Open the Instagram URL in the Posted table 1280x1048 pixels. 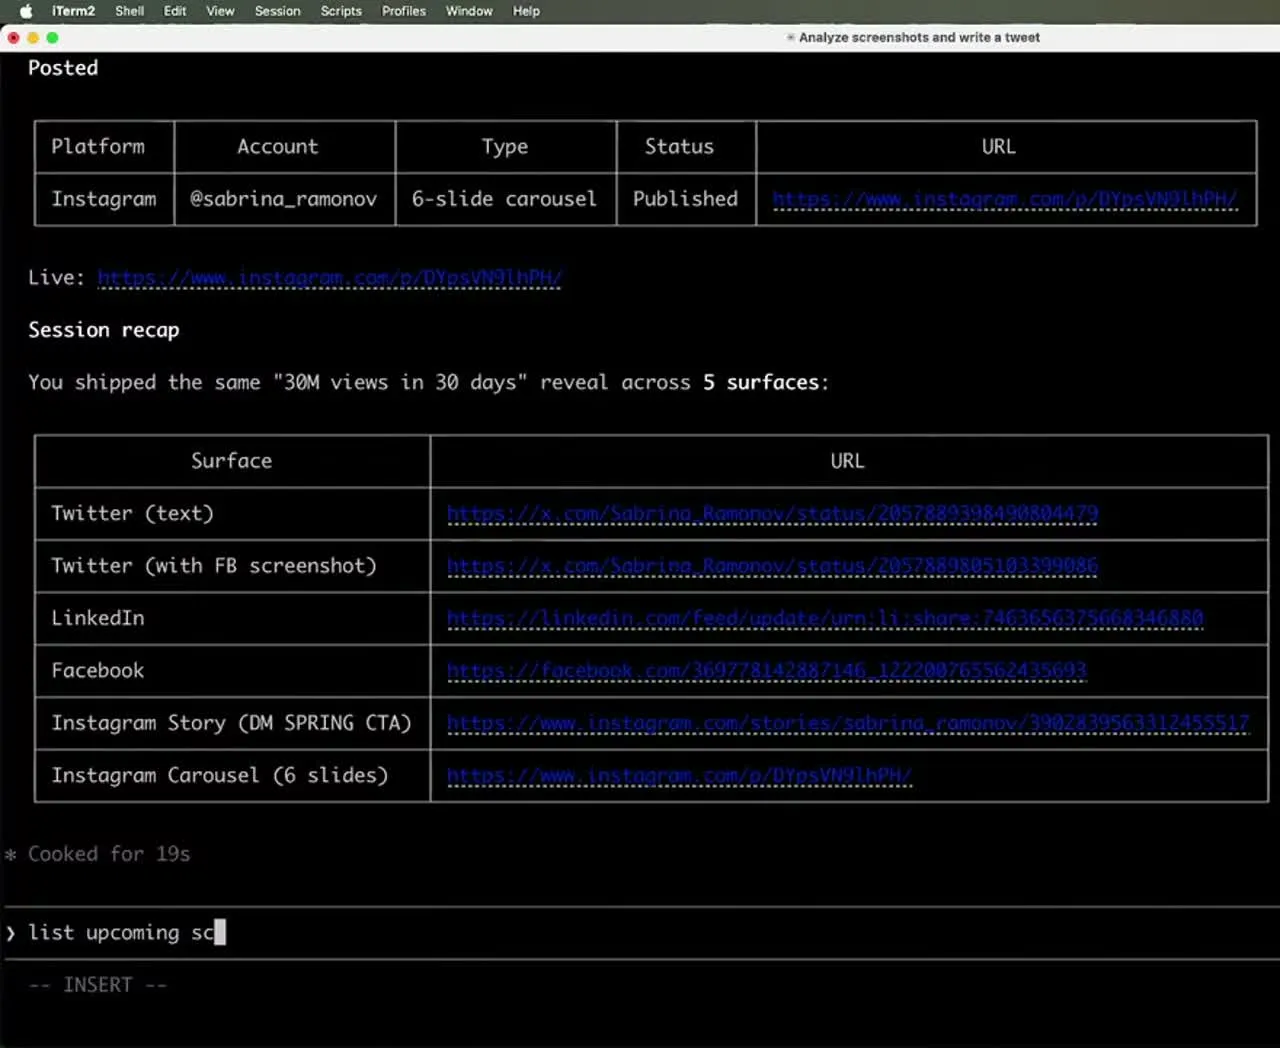point(1005,199)
